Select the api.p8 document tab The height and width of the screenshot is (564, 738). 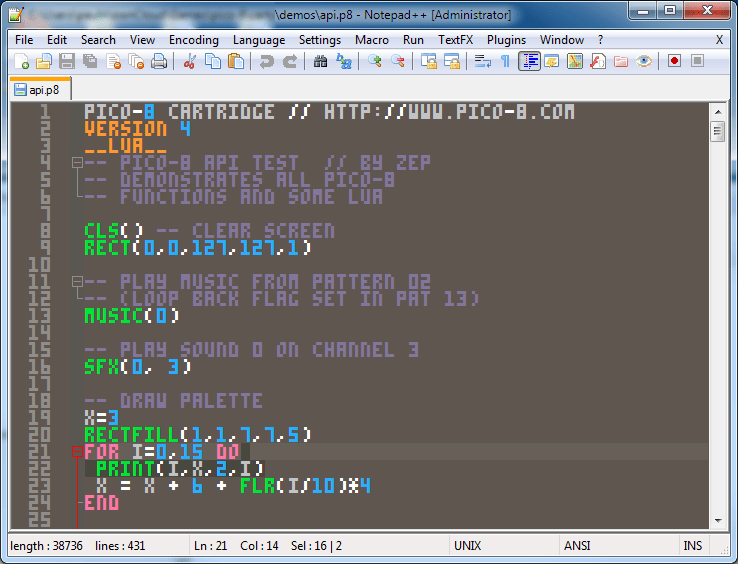pos(40,89)
